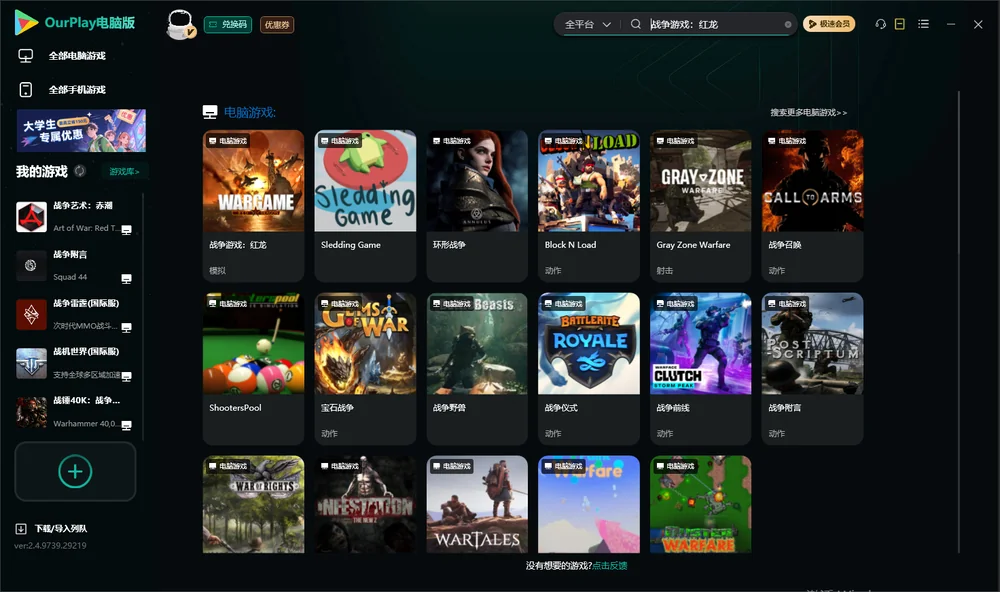This screenshot has width=1000, height=592.
Task: Open 战争艺术：赤潮 in my games
Action: 75,217
